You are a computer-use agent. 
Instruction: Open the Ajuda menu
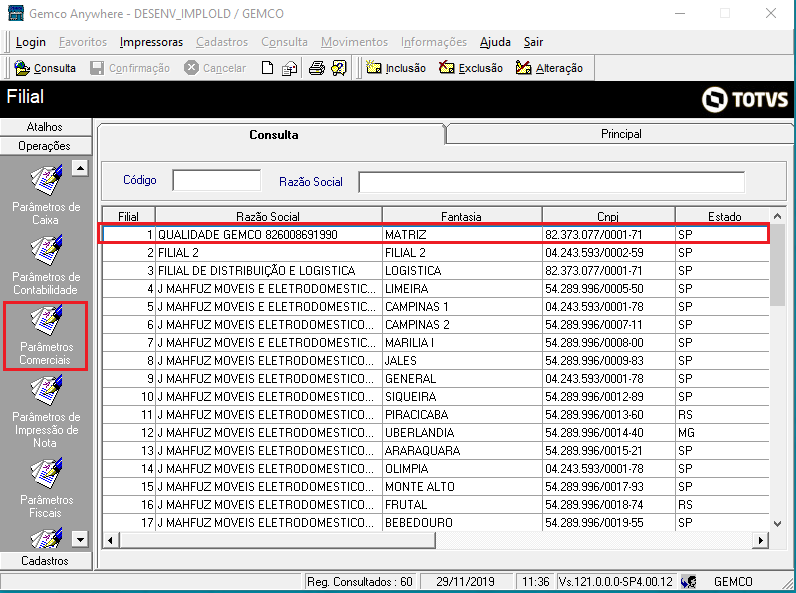495,42
